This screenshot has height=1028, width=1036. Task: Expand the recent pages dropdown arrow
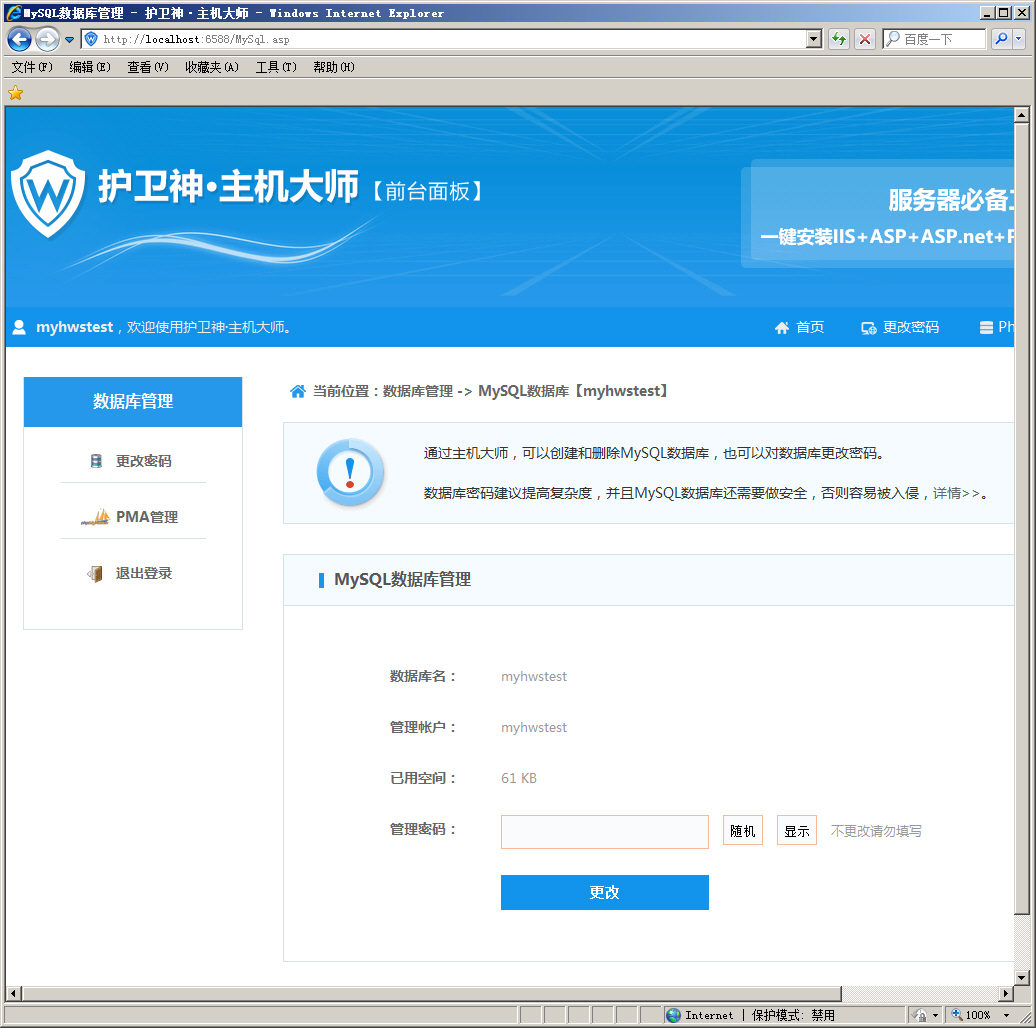(x=69, y=40)
